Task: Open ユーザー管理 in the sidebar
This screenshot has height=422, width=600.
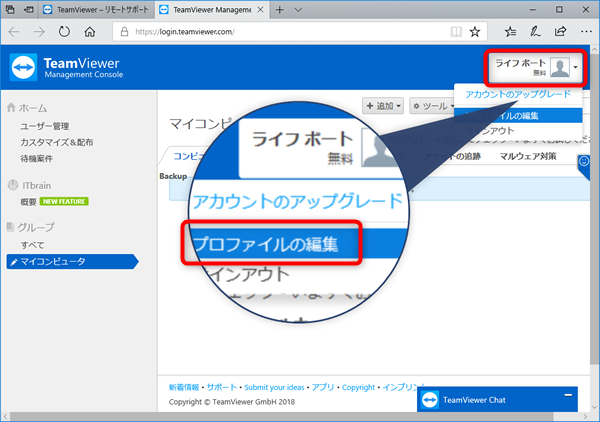Action: (45, 126)
